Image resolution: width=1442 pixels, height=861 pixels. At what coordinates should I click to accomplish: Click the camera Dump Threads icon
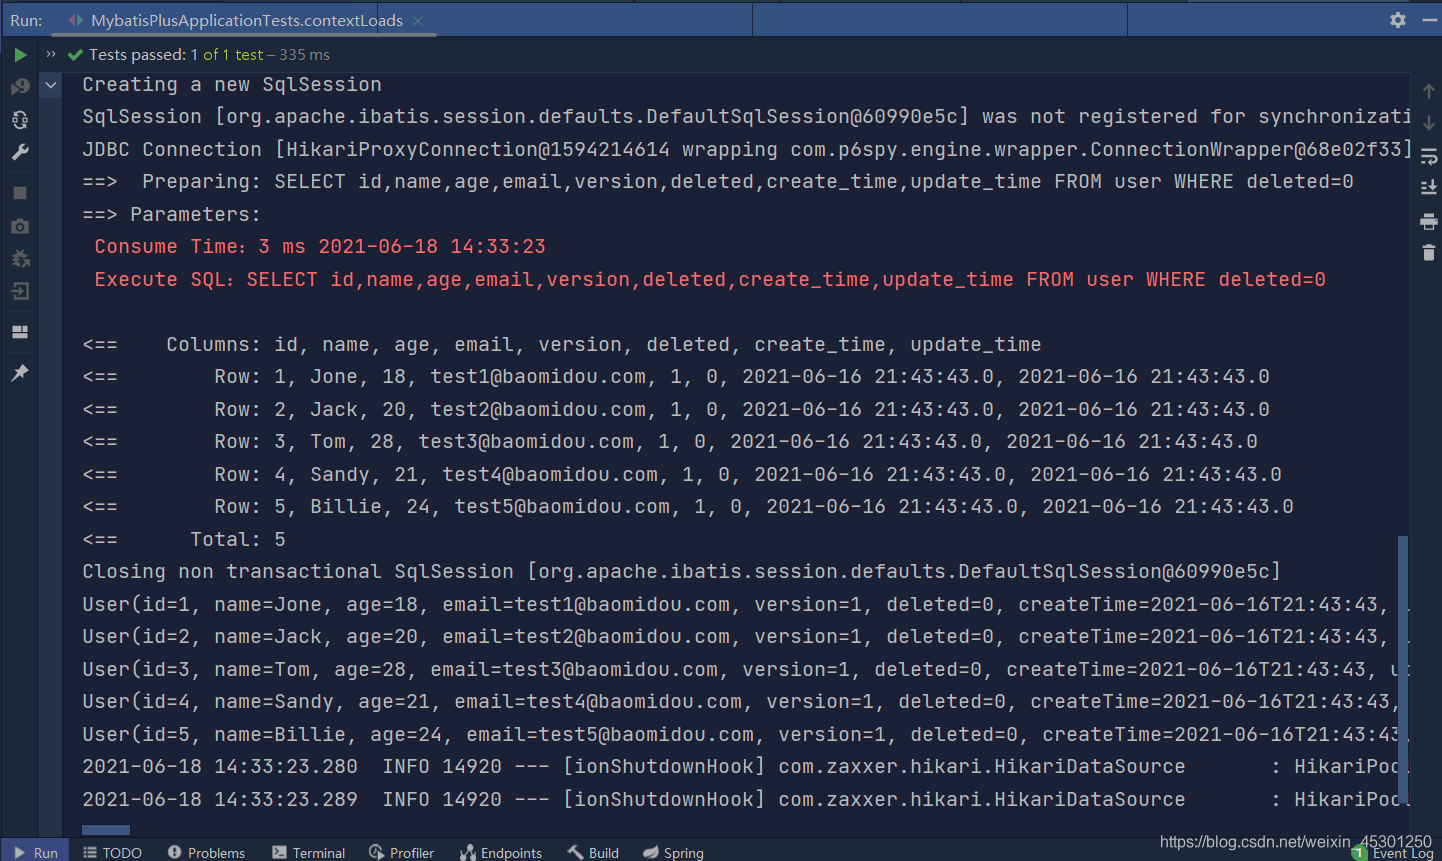tap(20, 227)
